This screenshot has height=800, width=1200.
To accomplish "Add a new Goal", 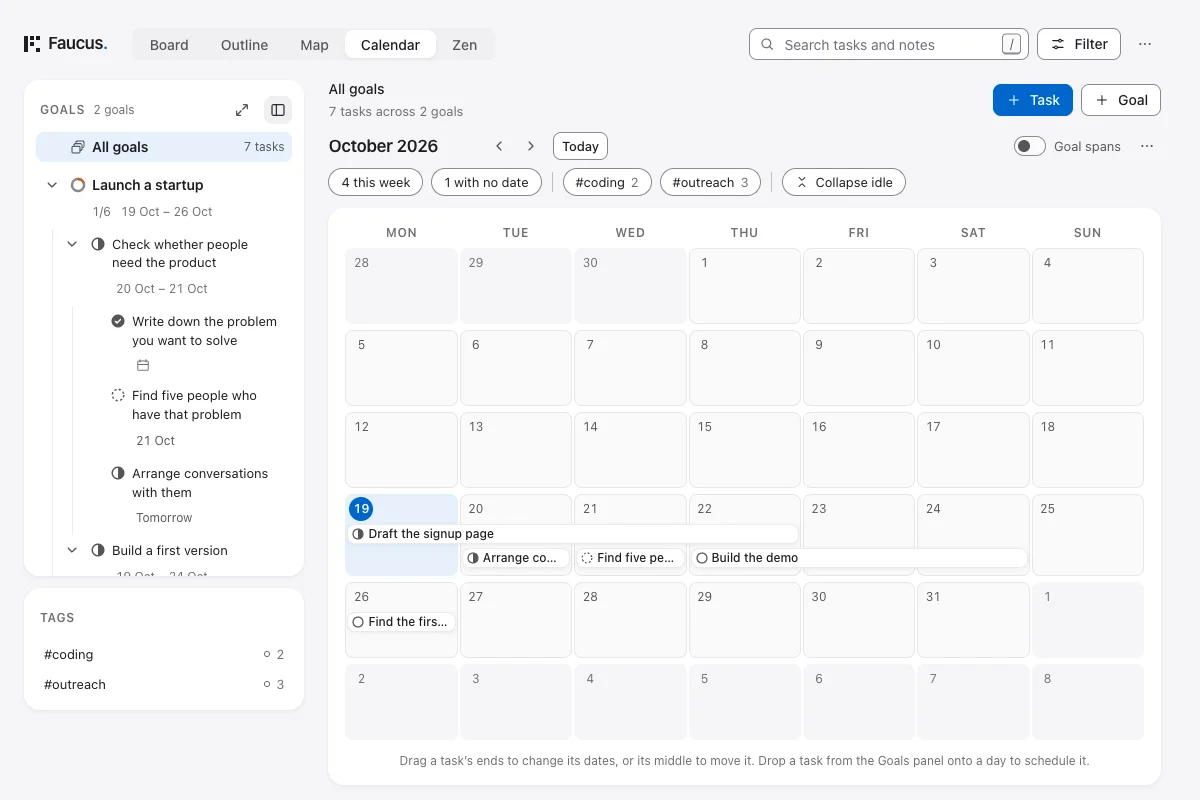I will 1121,100.
